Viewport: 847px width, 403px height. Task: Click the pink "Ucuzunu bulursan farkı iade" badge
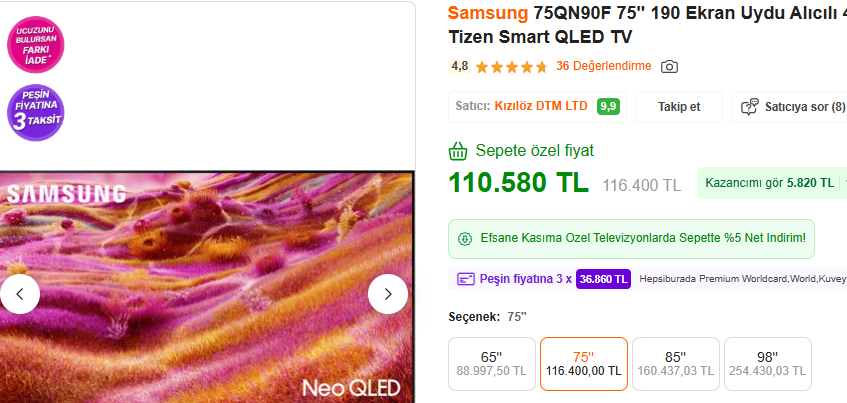[x=36, y=44]
